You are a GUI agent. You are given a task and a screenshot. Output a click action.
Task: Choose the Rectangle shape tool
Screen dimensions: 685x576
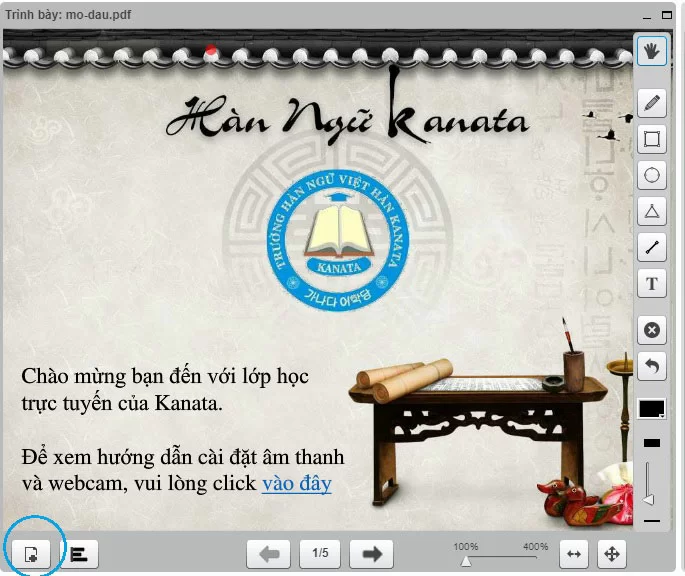(652, 139)
